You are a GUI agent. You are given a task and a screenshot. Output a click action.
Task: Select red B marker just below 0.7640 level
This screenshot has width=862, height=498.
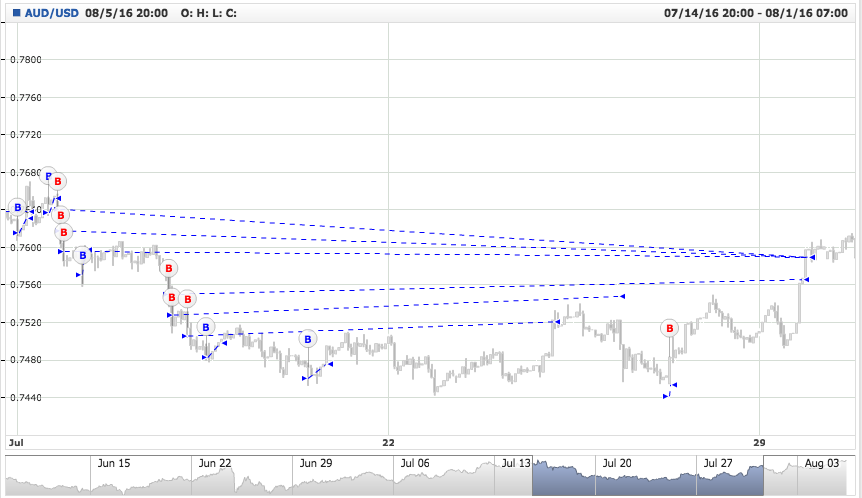61,215
